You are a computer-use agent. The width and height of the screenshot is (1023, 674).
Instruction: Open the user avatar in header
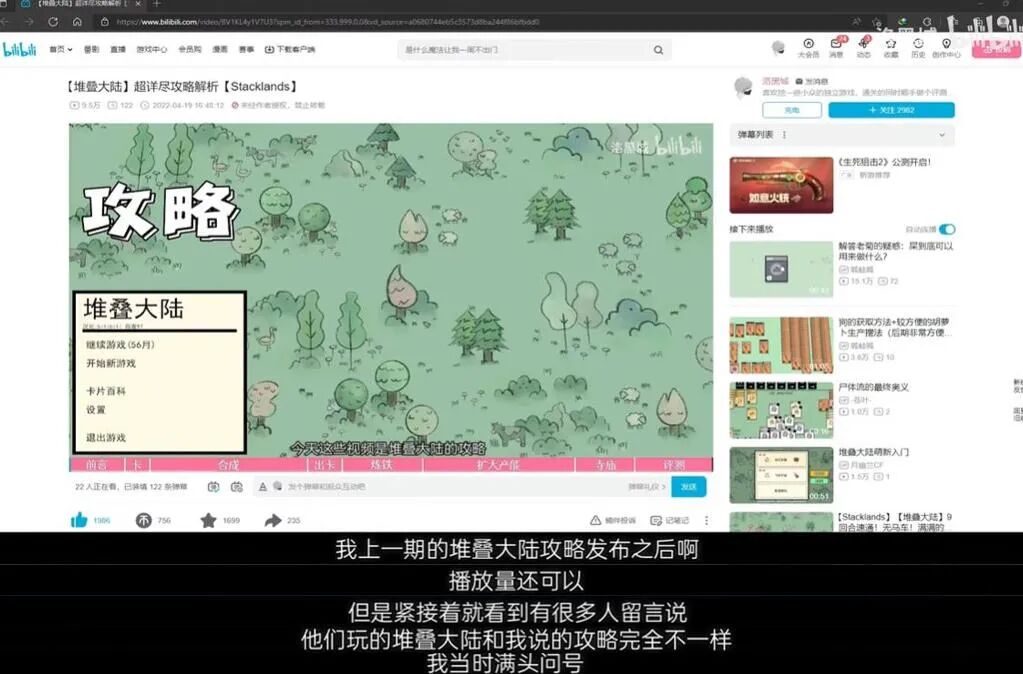778,48
